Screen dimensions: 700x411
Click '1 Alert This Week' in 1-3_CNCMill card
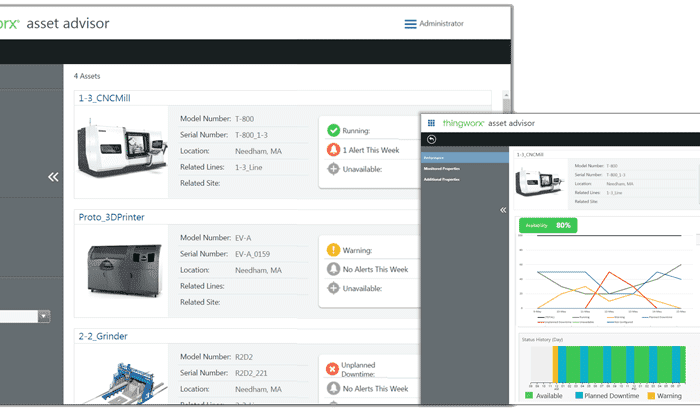[x=371, y=150]
